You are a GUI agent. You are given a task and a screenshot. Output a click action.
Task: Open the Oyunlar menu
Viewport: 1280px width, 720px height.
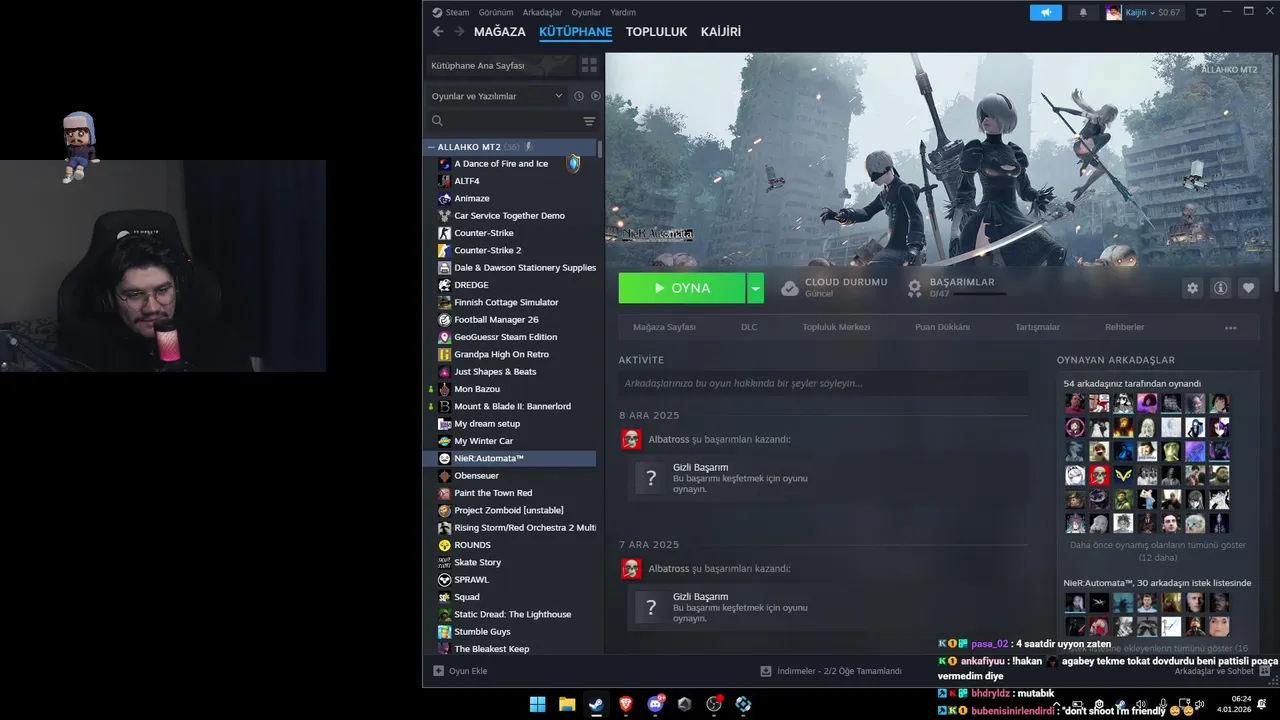click(586, 12)
